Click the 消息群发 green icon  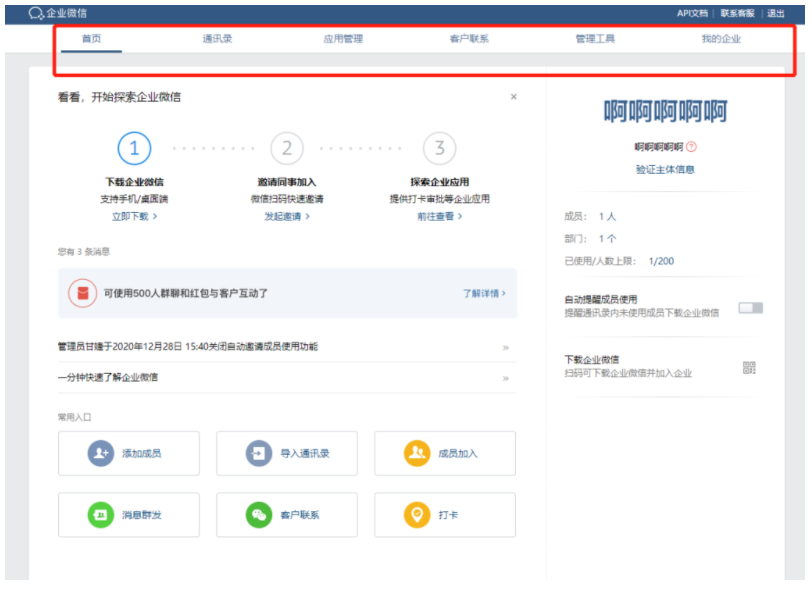pos(100,515)
